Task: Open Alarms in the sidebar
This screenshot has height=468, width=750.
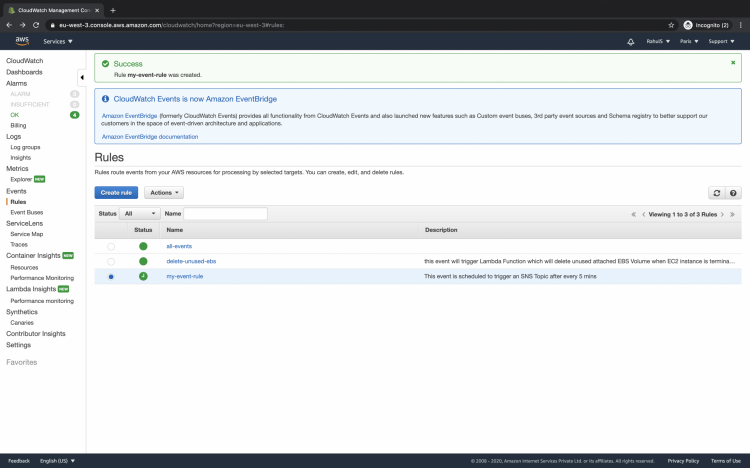Action: point(16,83)
